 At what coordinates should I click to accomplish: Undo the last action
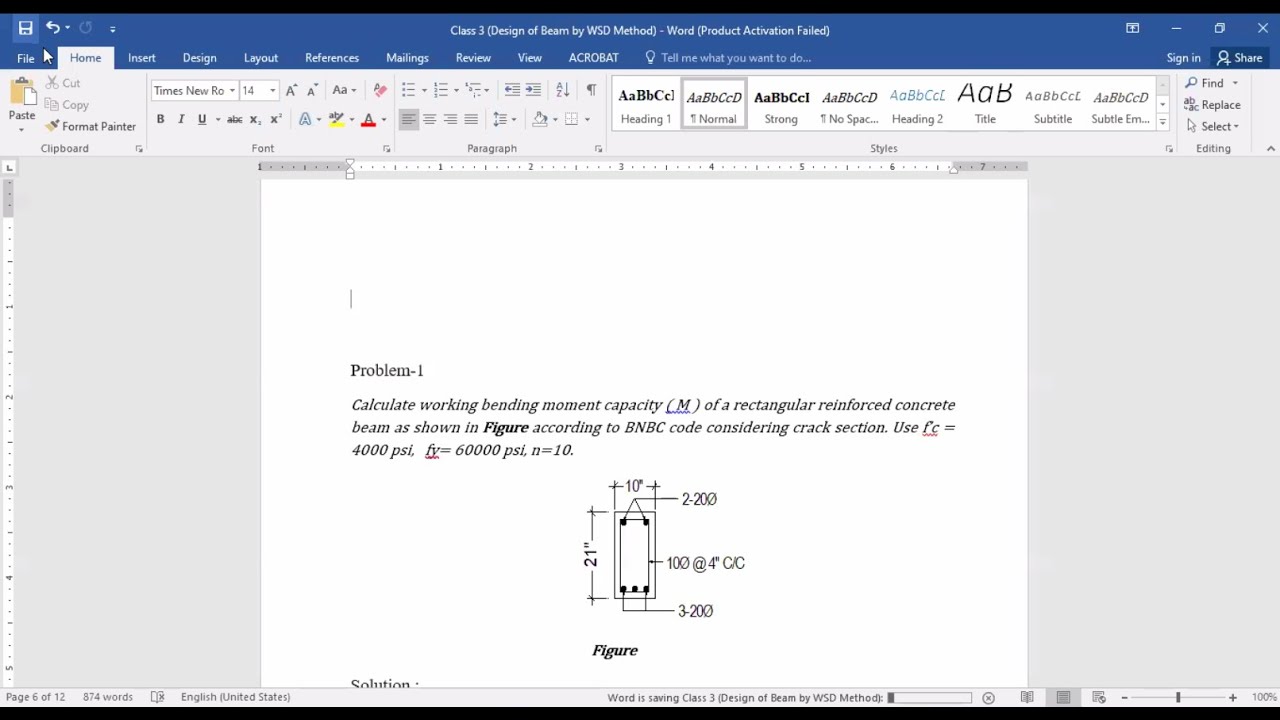pyautogui.click(x=52, y=28)
